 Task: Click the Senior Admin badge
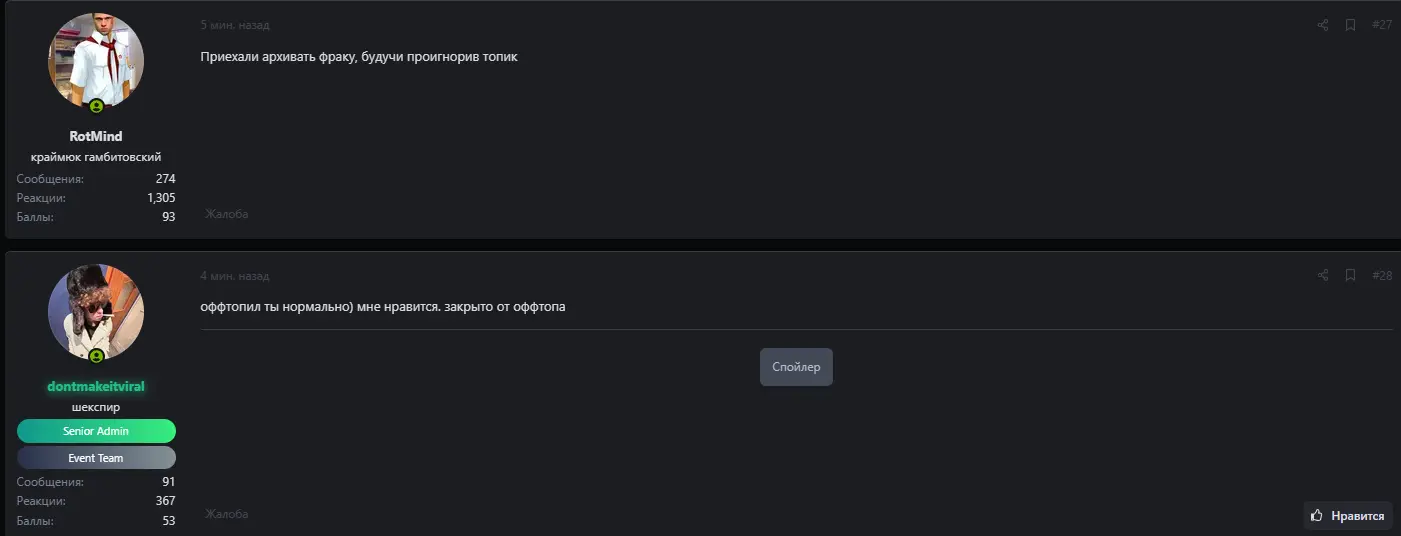pyautogui.click(x=96, y=431)
